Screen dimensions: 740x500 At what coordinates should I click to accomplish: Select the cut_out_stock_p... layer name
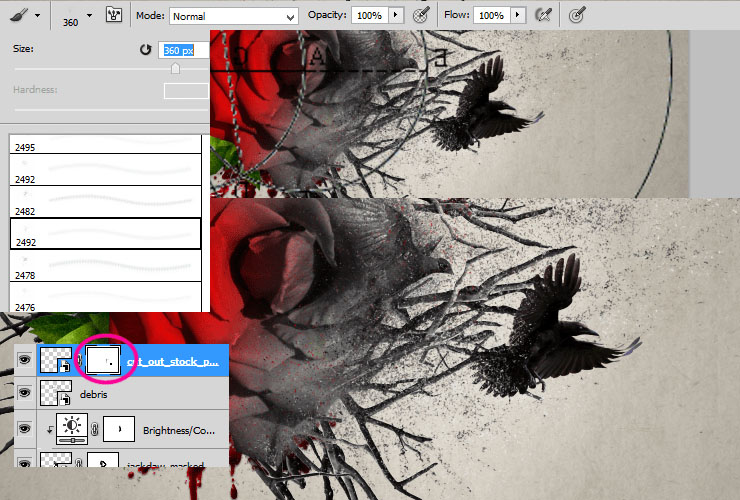[173, 362]
